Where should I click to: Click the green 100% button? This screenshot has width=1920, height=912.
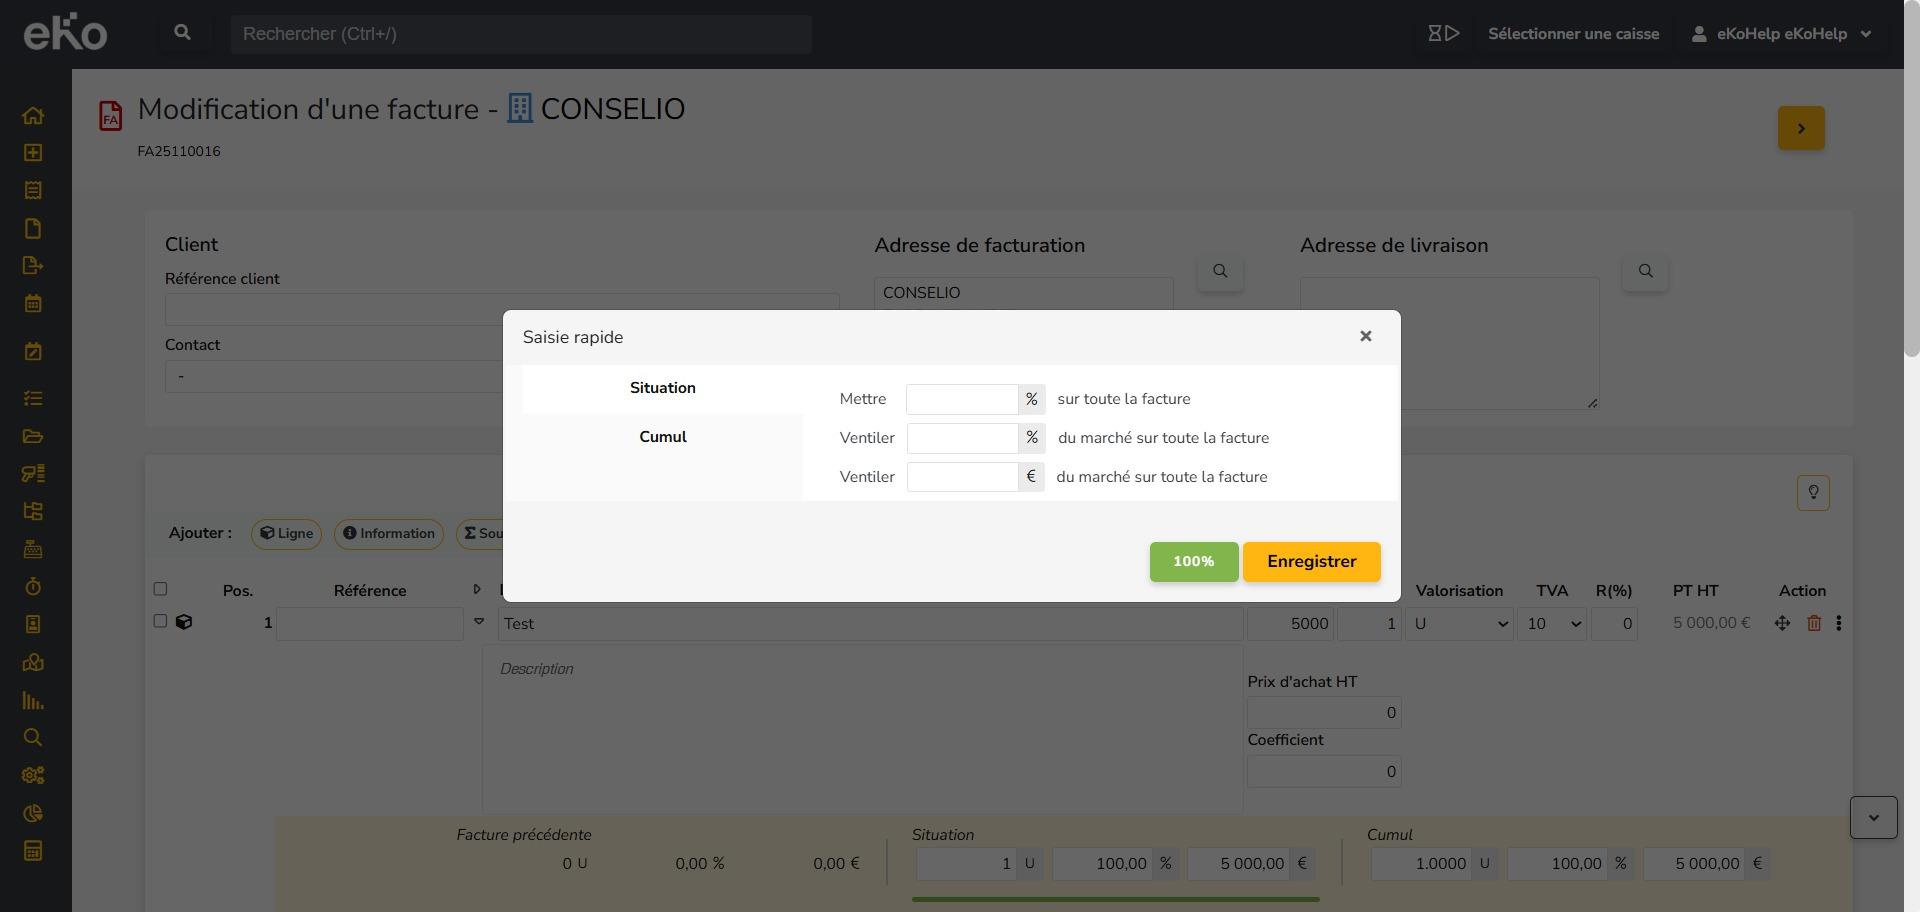pyautogui.click(x=1193, y=562)
